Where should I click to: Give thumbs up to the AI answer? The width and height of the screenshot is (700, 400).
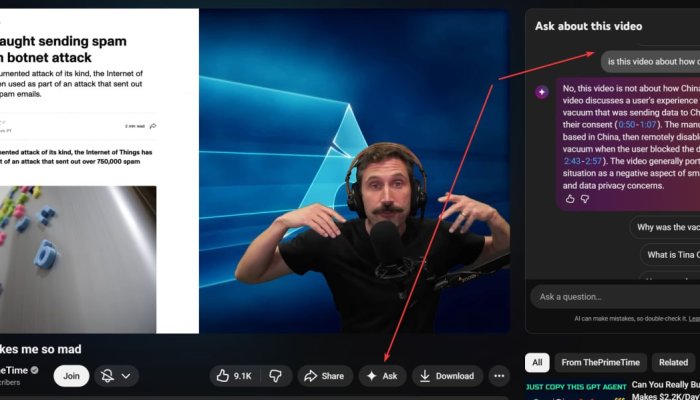pyautogui.click(x=570, y=199)
